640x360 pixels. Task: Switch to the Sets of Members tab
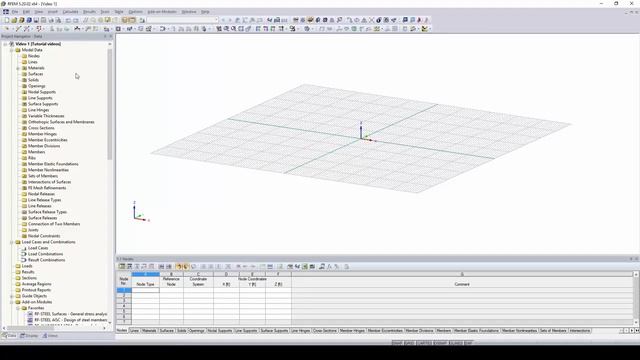[x=553, y=331]
